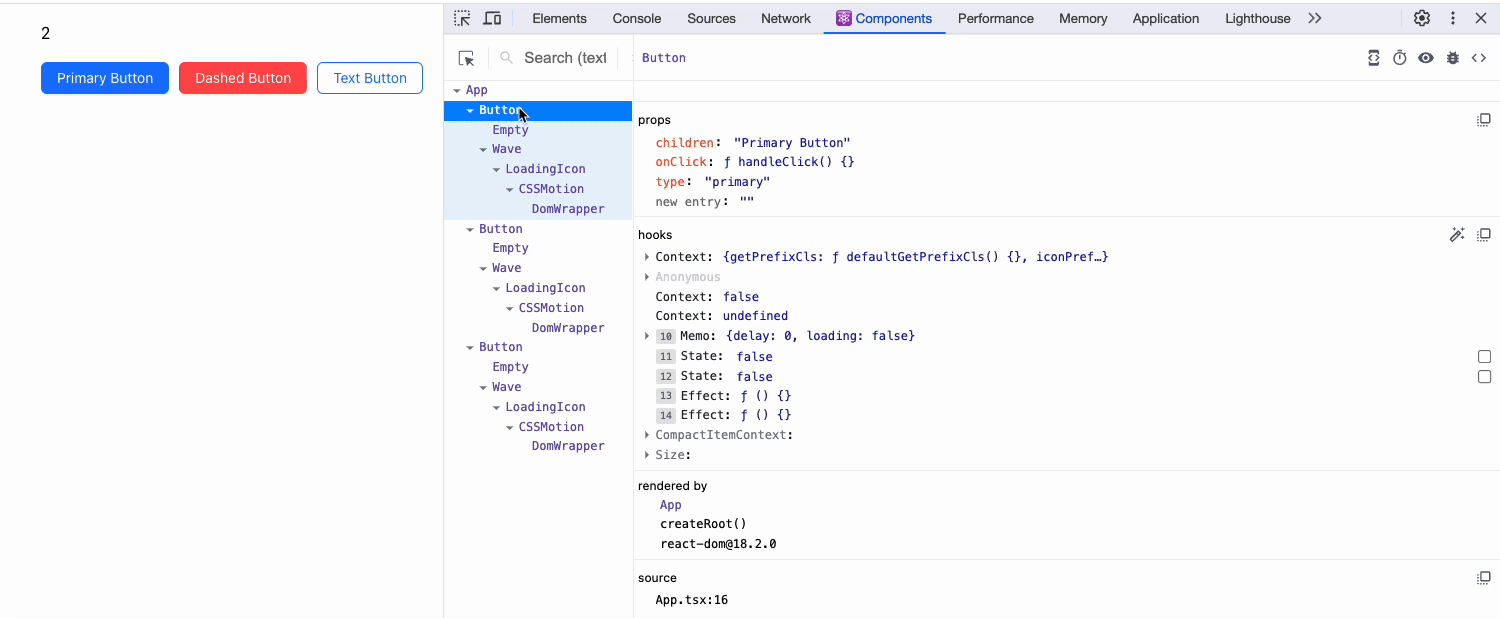Toggle the checkbox next to State hook 11

tap(1484, 356)
